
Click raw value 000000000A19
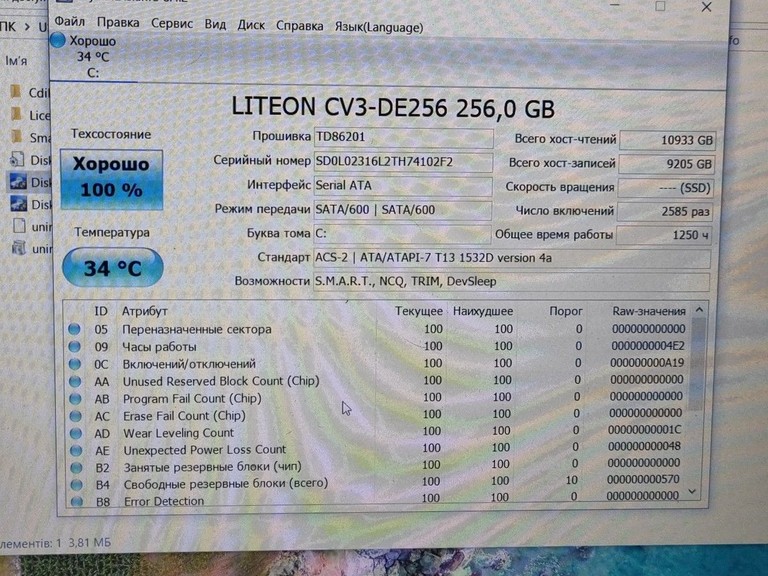647,363
